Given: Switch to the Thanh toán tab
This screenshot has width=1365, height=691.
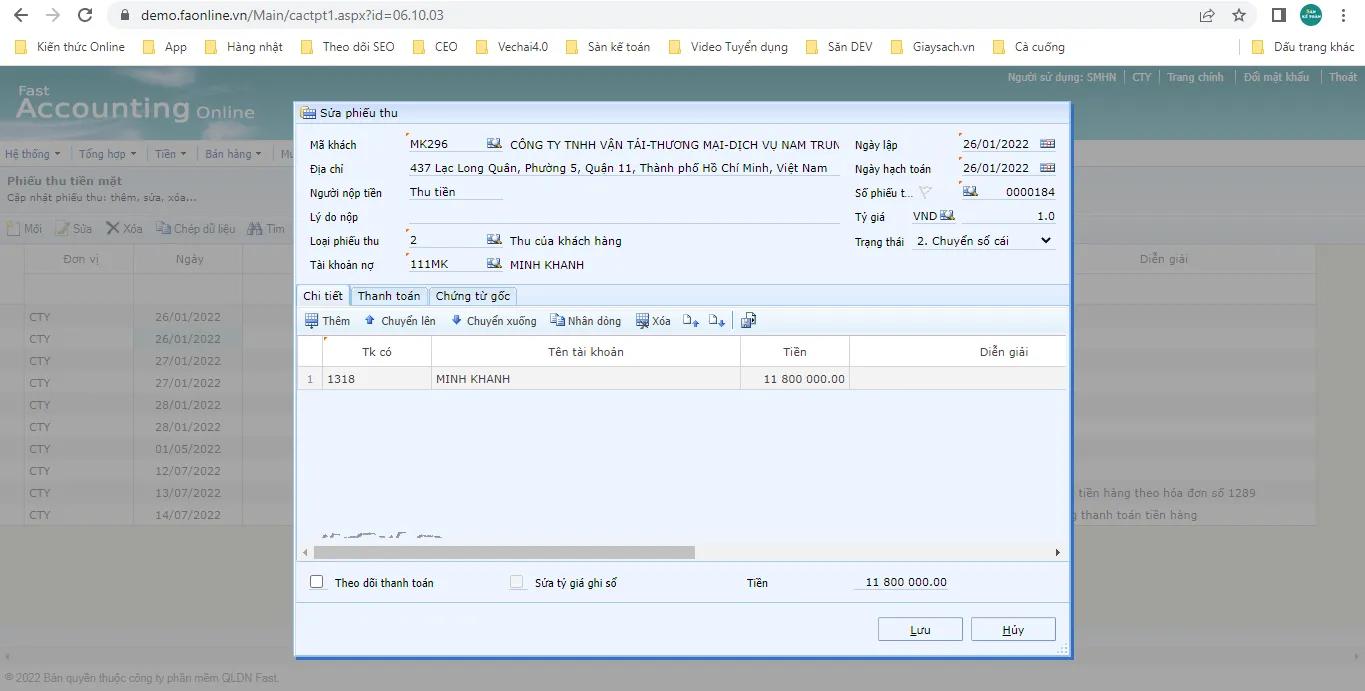Looking at the screenshot, I should 389,296.
